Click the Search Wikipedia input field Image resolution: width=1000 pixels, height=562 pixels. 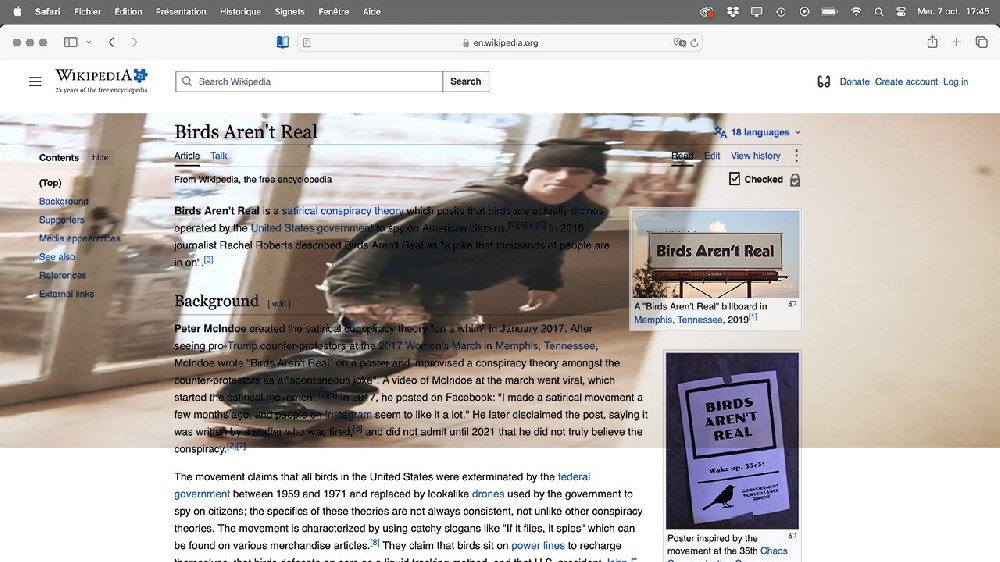click(309, 82)
